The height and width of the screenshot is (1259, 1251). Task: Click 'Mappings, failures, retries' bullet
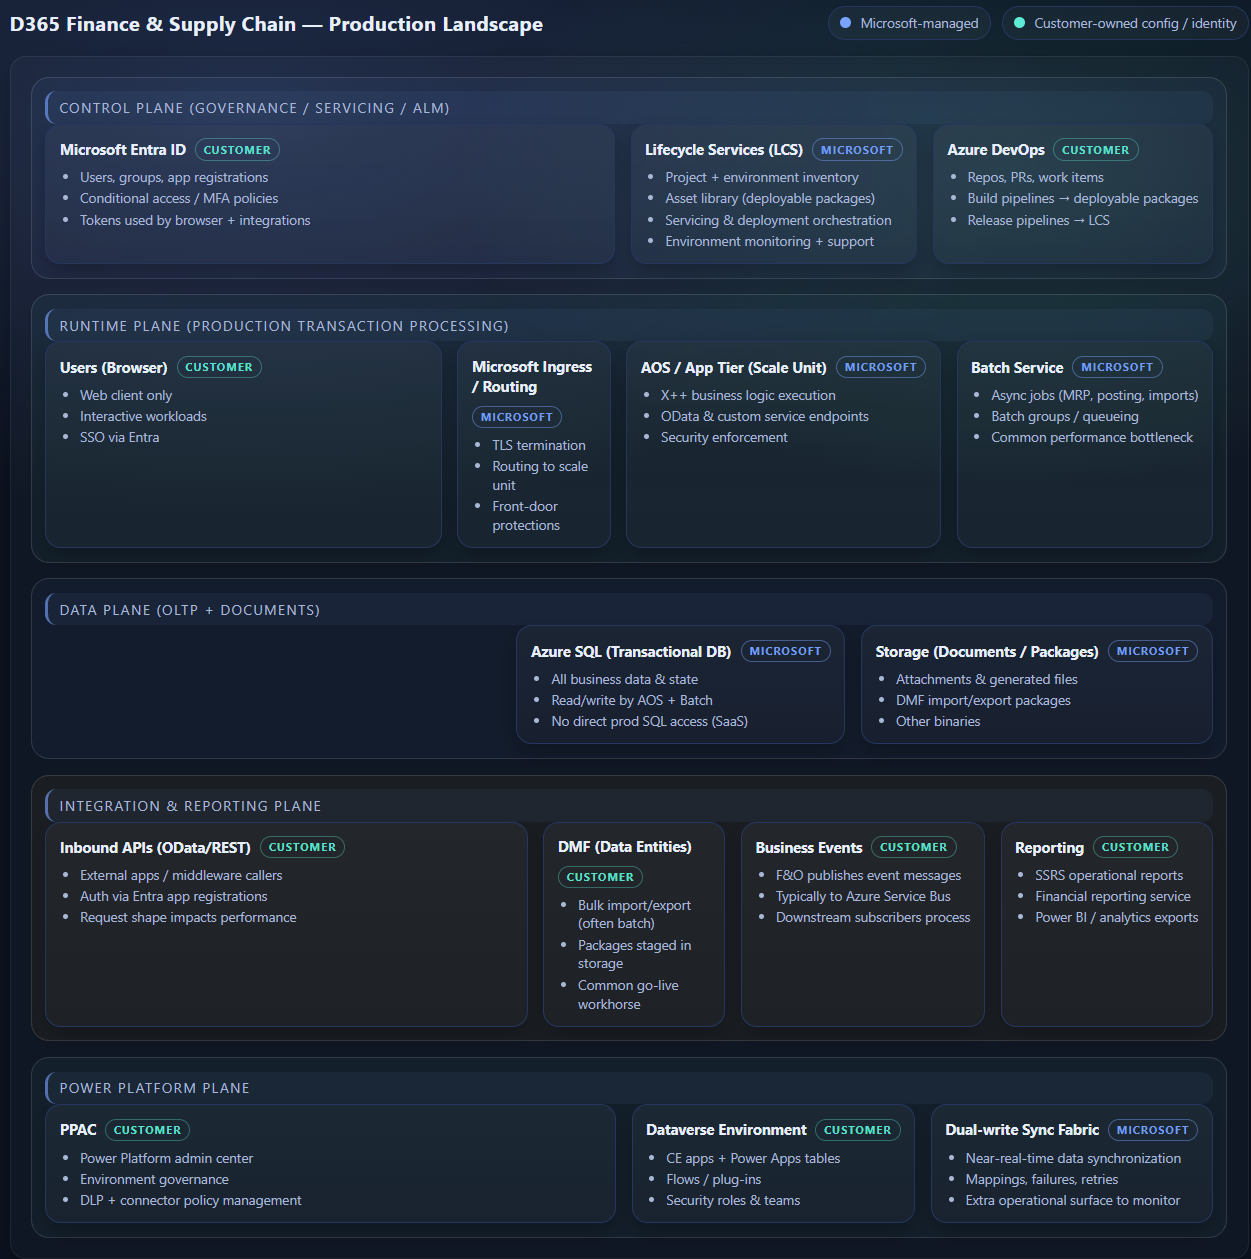tap(1042, 1180)
